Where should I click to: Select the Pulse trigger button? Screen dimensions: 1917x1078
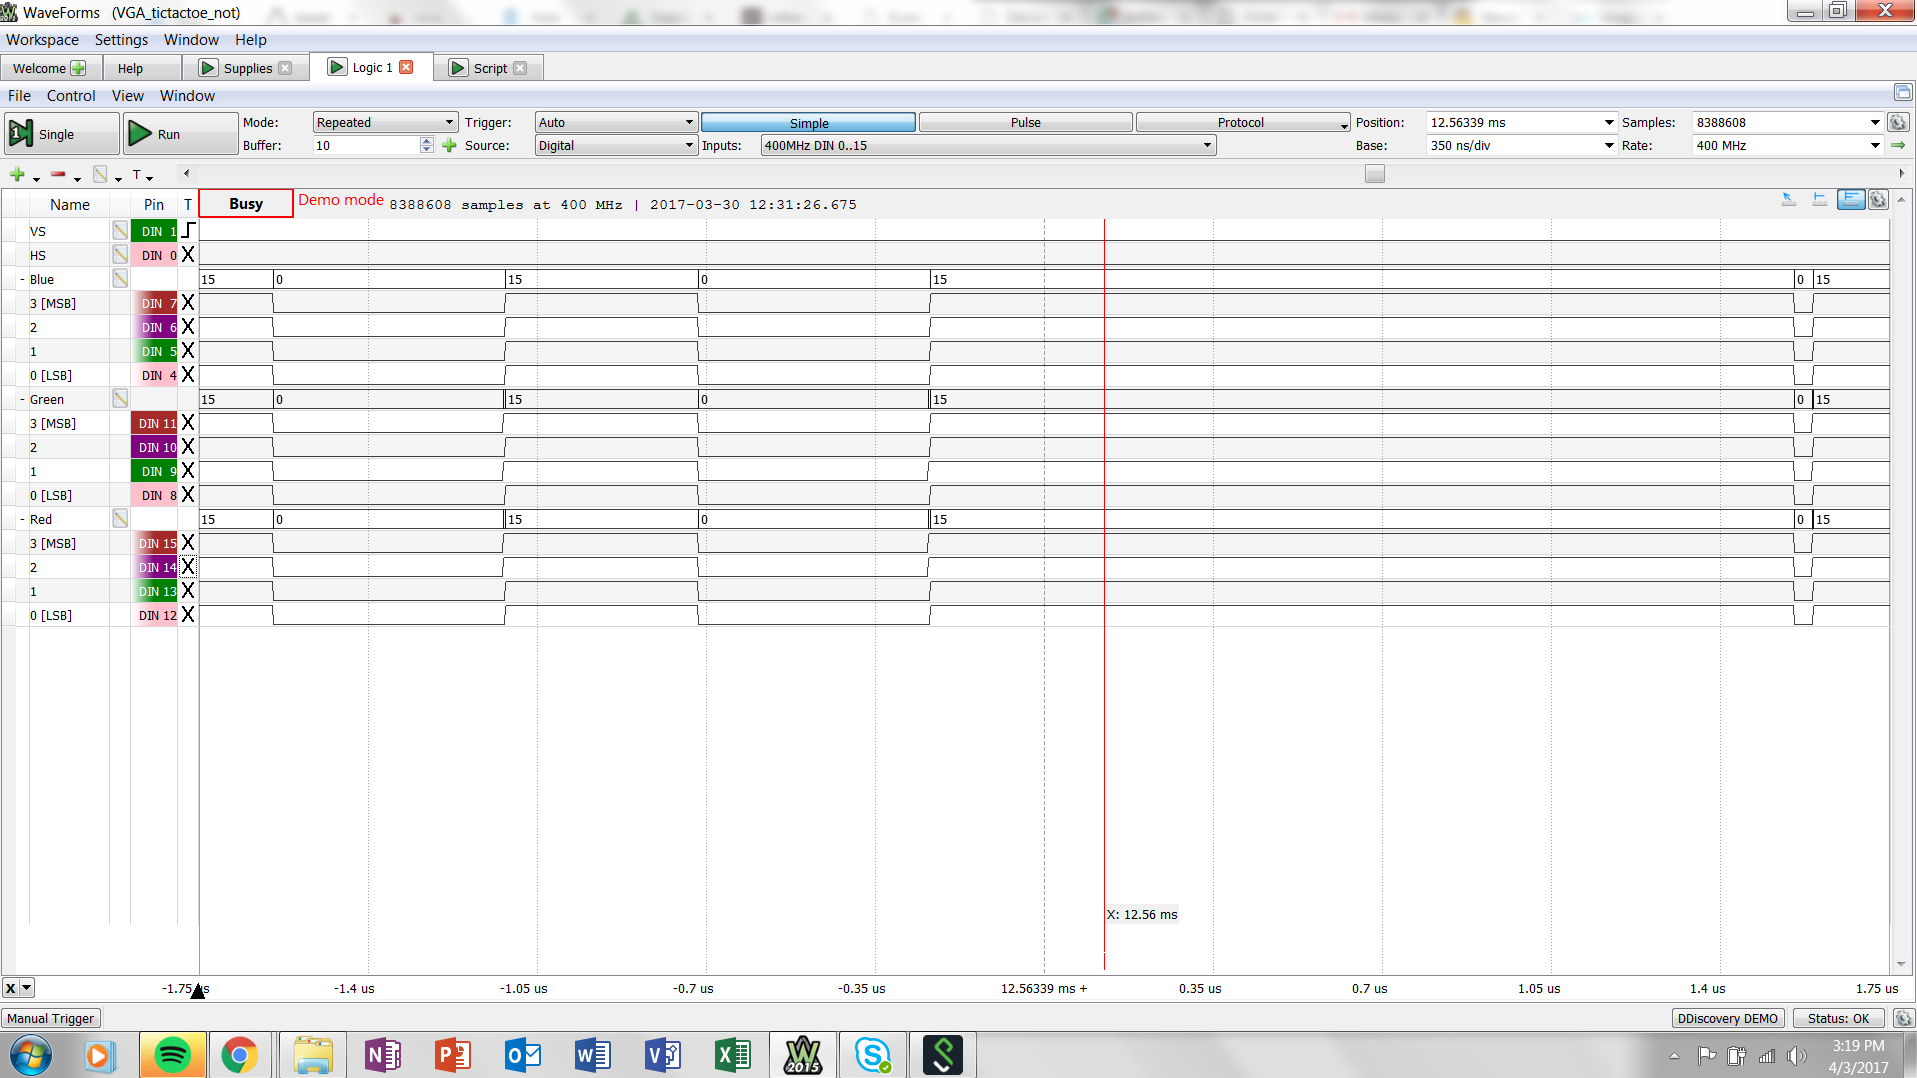point(1025,122)
